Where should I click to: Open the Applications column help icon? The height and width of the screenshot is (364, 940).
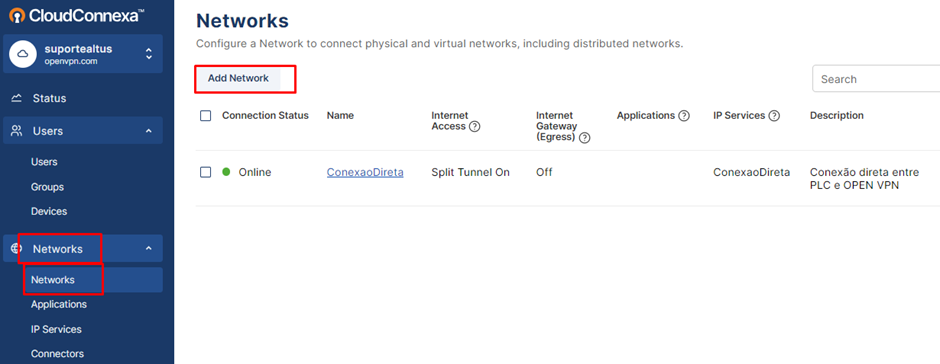click(683, 116)
